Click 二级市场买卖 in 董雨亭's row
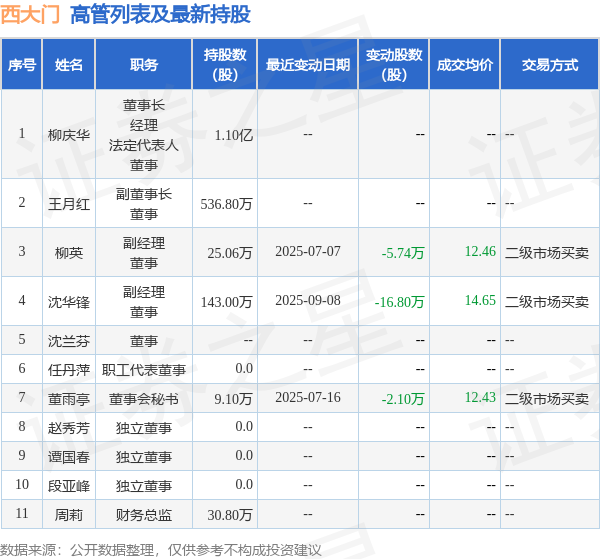Screen dimensions: 600x559 (x=547, y=399)
